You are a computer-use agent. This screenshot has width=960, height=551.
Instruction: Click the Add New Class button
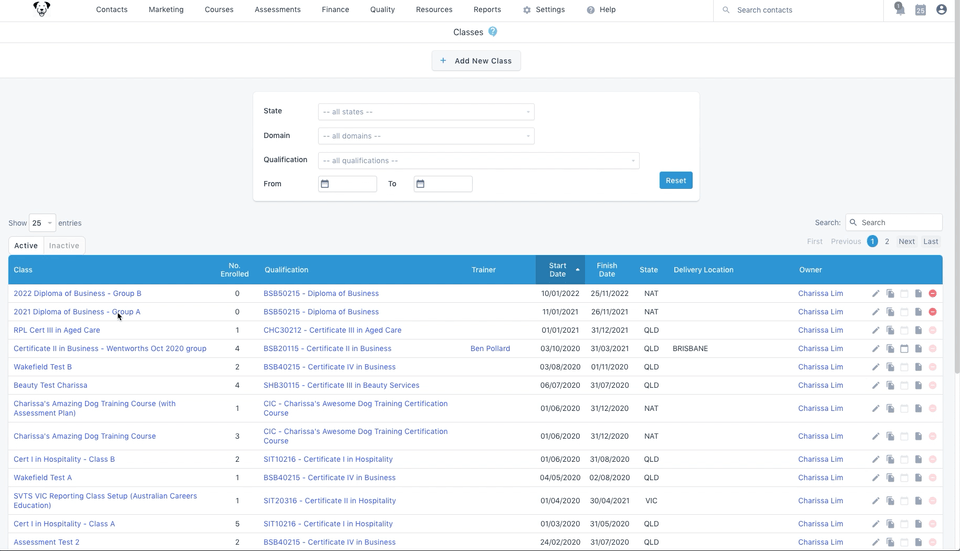pos(476,61)
